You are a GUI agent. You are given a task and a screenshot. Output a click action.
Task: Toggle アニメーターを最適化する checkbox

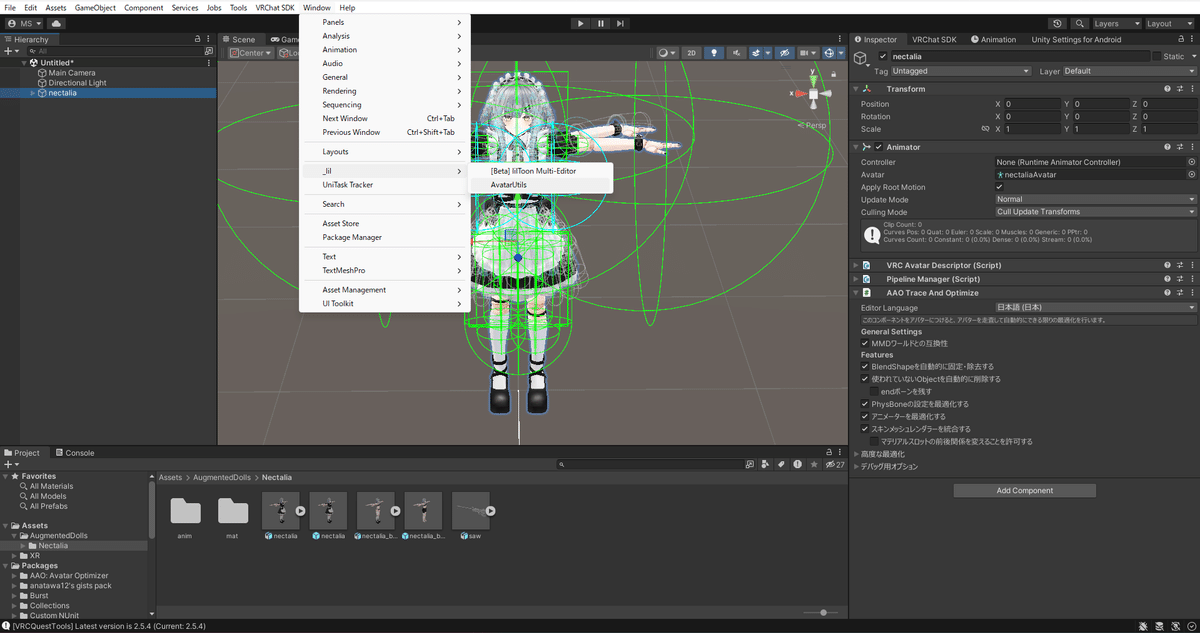click(865, 416)
